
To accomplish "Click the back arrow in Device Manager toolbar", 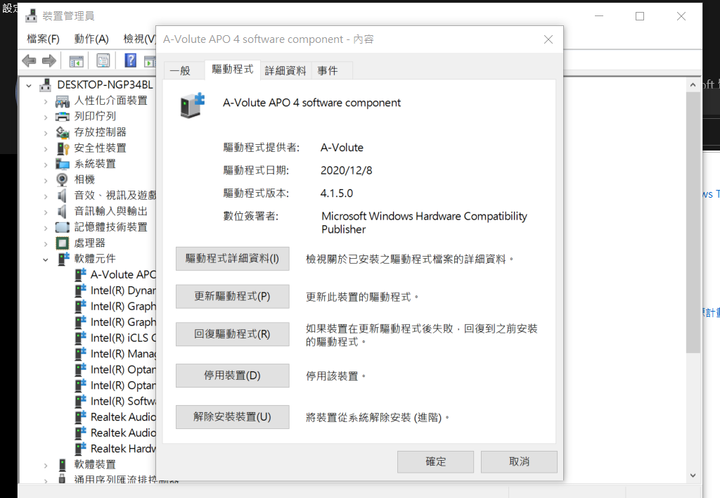I will tap(29, 61).
